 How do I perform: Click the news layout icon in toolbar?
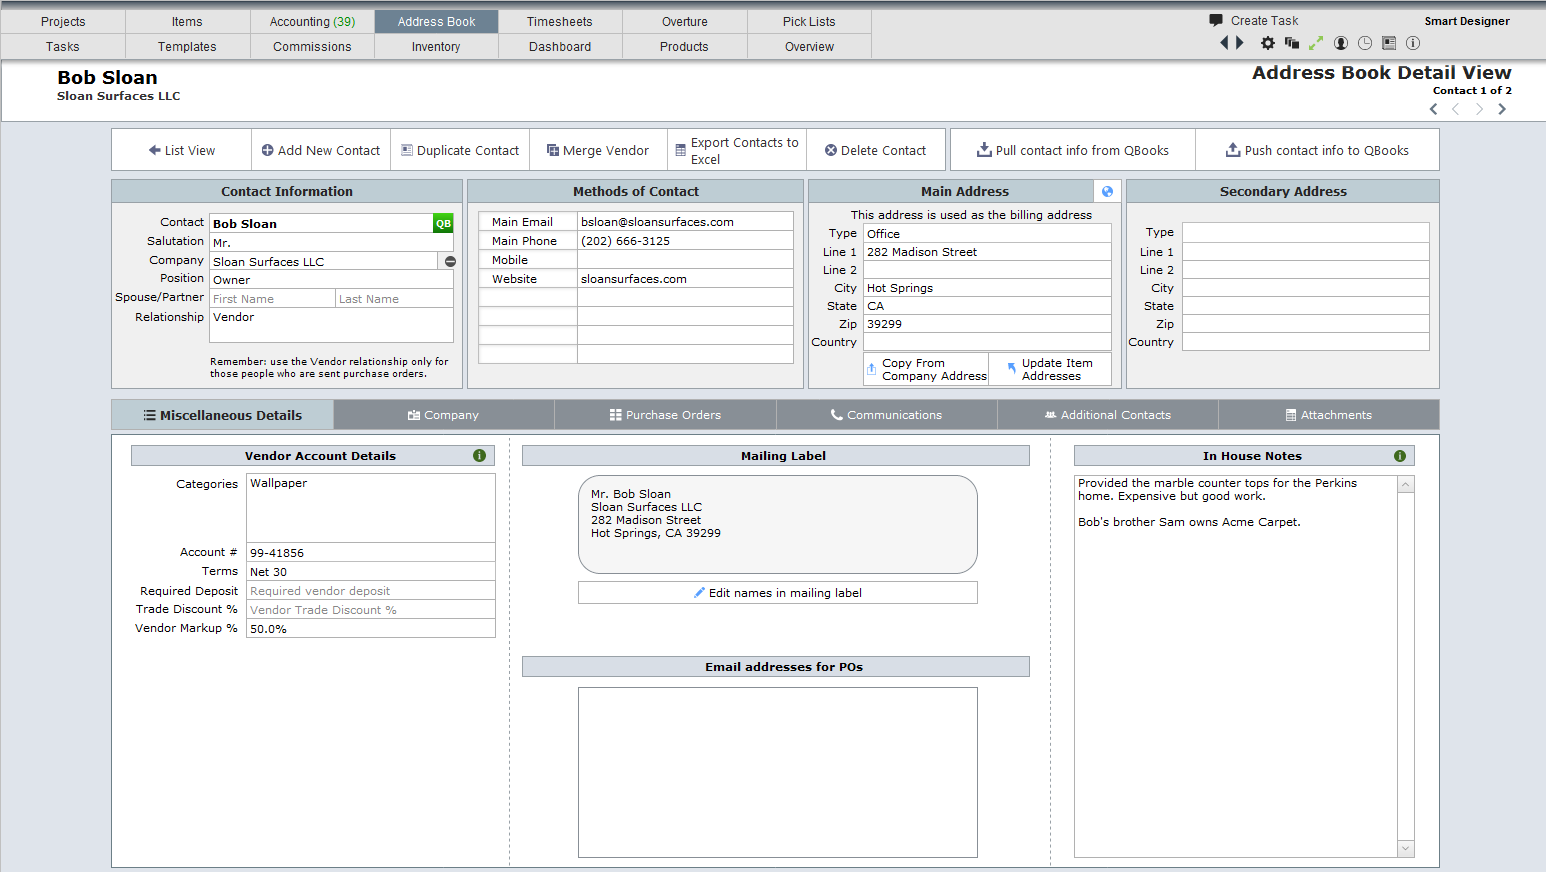pyautogui.click(x=1389, y=43)
